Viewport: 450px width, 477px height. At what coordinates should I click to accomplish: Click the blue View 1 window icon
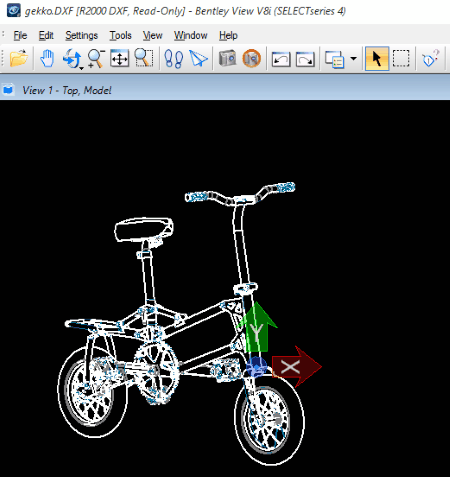[x=8, y=90]
